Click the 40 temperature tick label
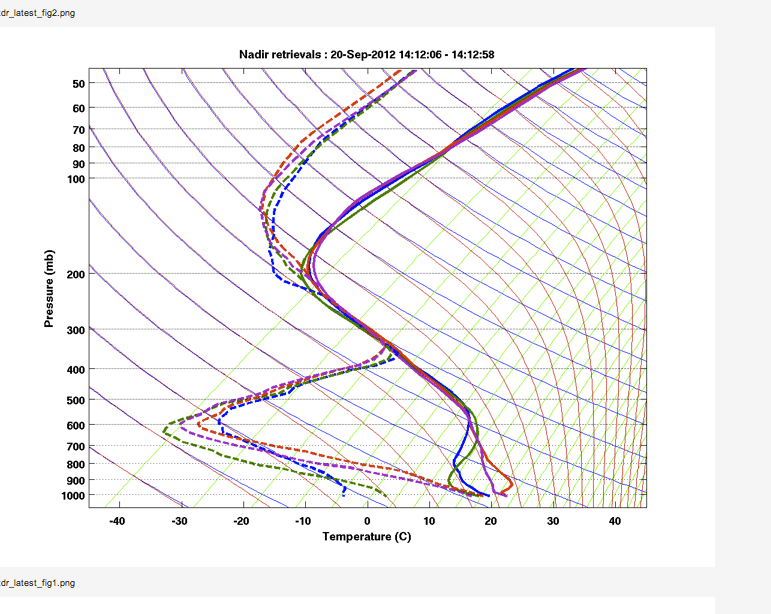Screen dimensions: 771x614 pos(615,521)
